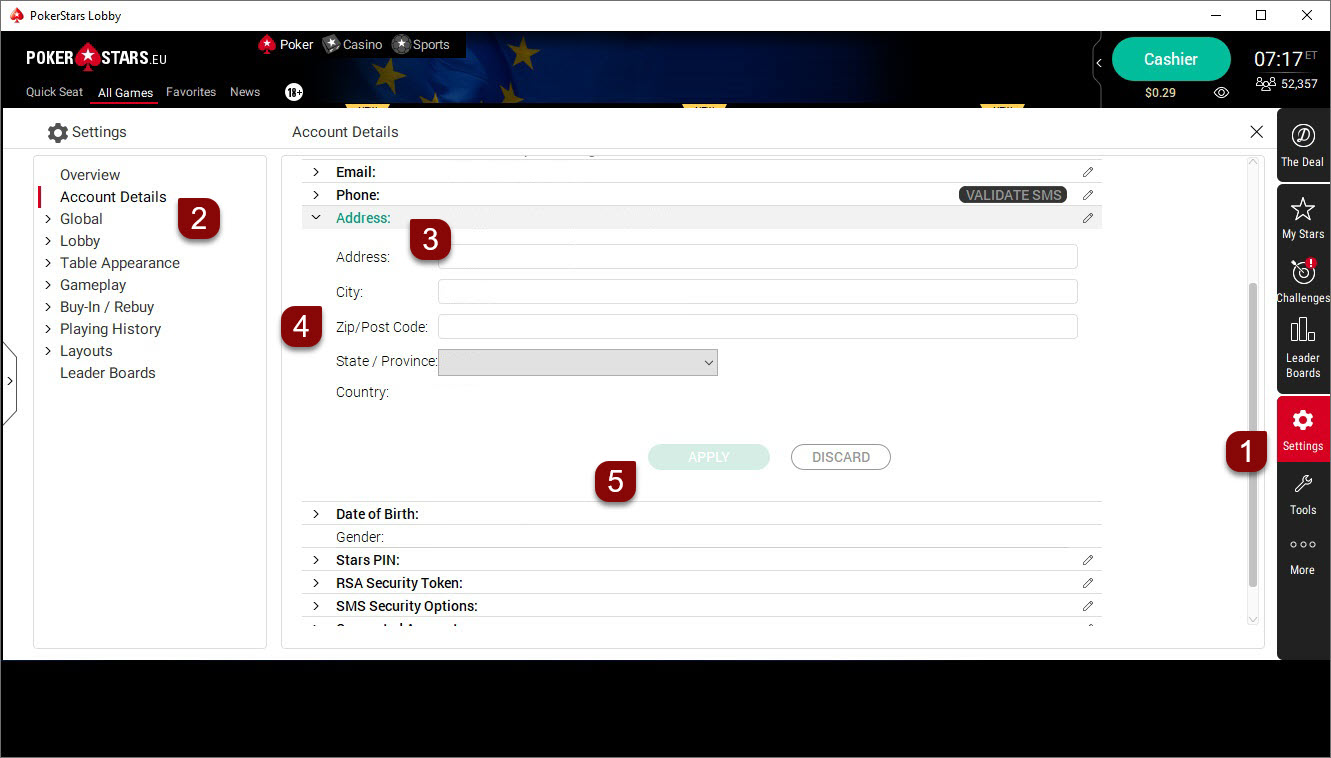This screenshot has width=1331, height=758.
Task: Expand the Phone section chevron
Action: [316, 195]
